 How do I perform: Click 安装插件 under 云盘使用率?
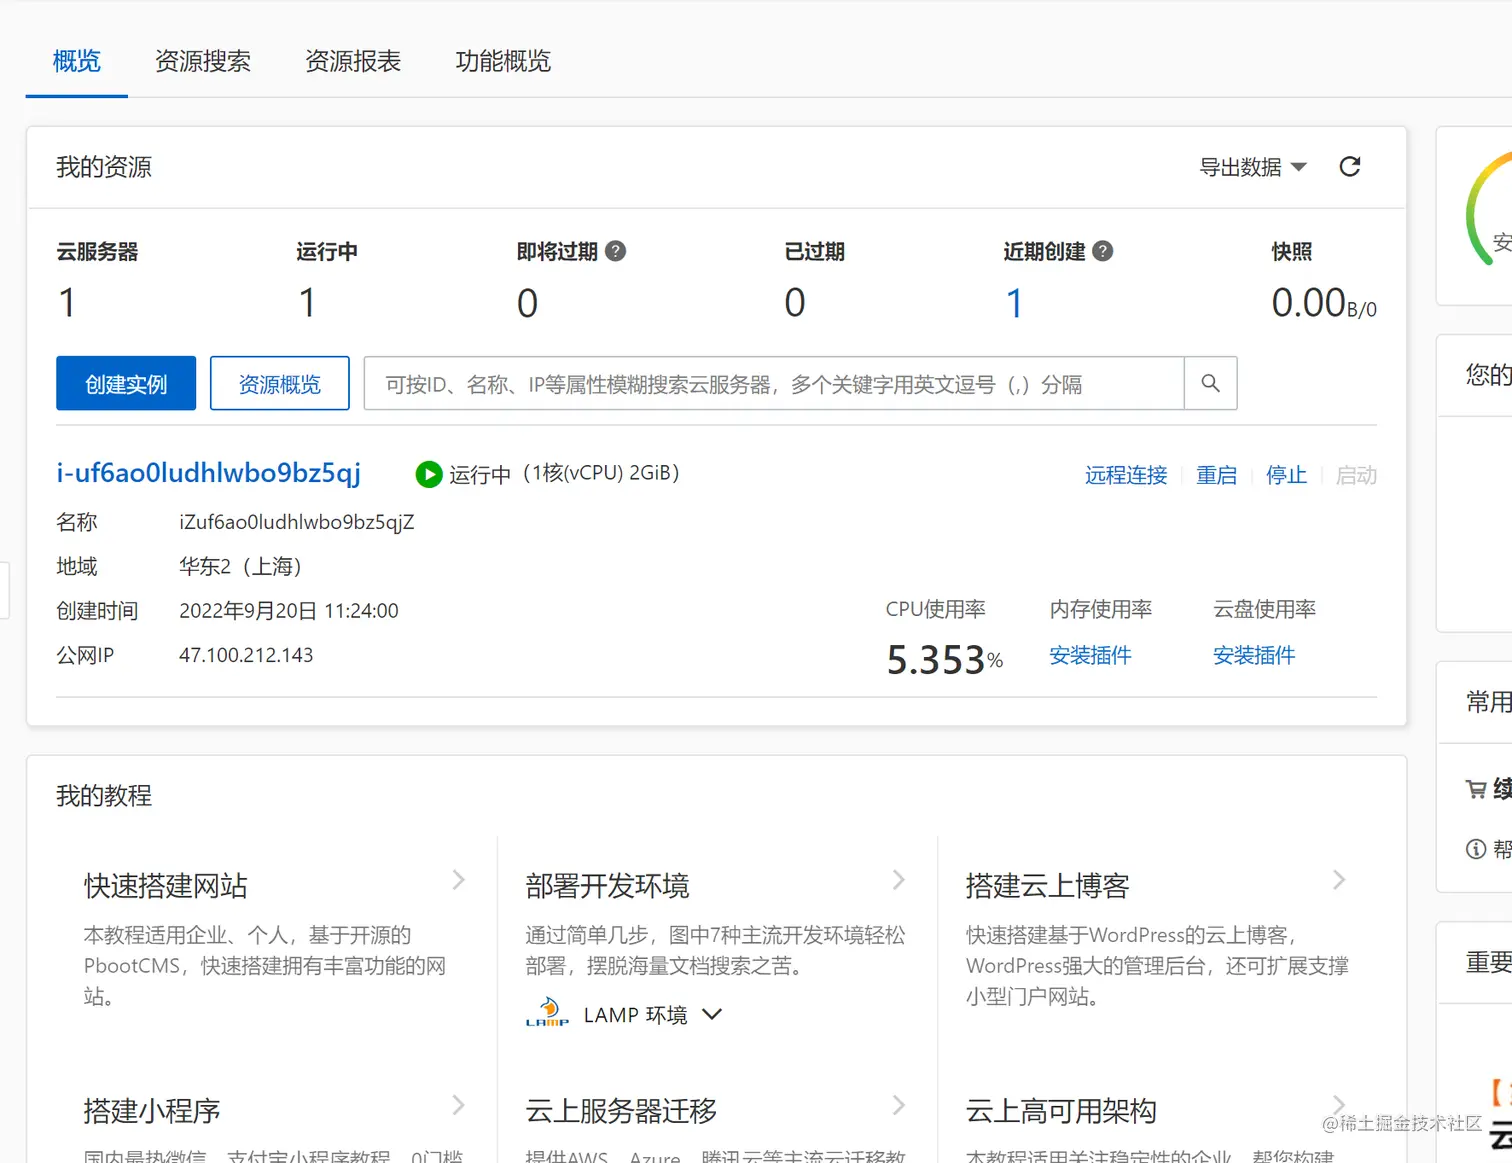pos(1254,655)
